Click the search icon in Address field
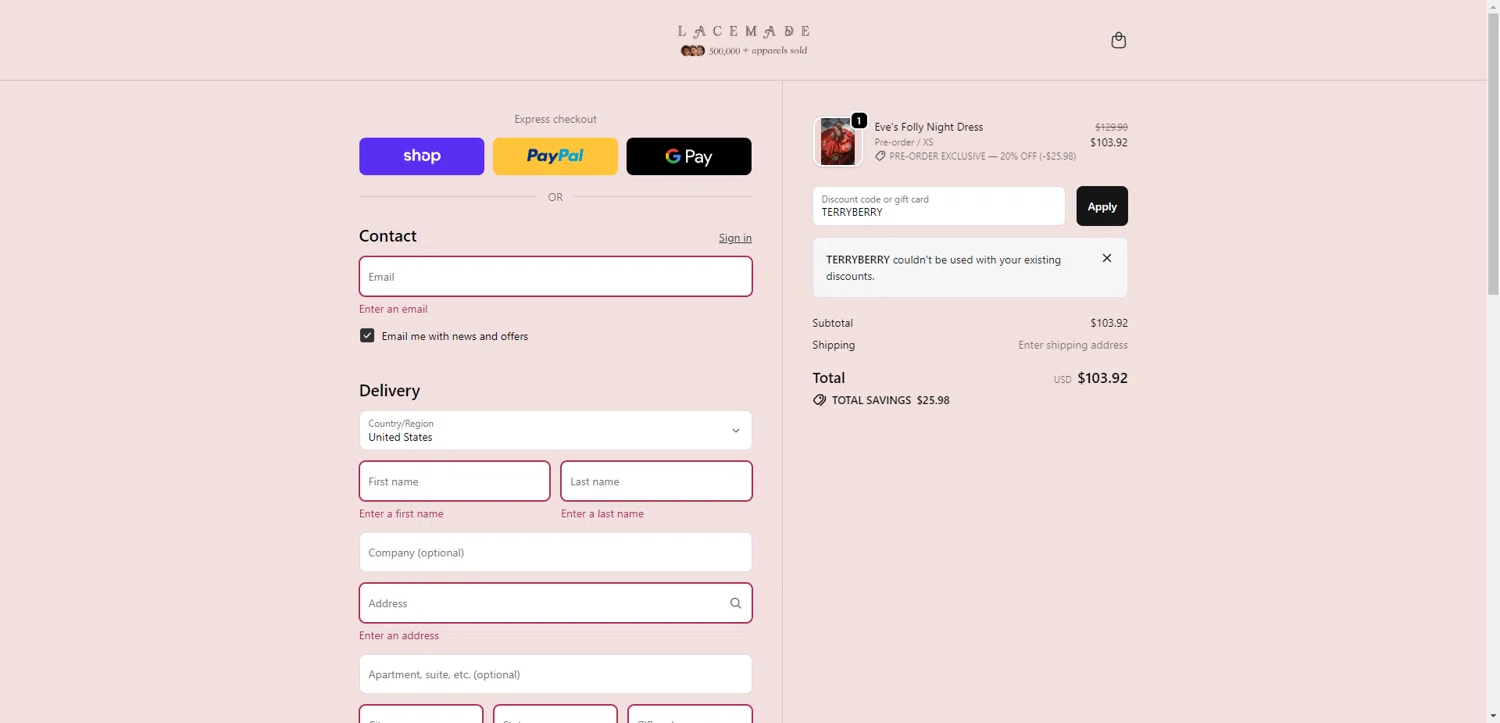Screen dimensions: 1500x723 (735, 603)
